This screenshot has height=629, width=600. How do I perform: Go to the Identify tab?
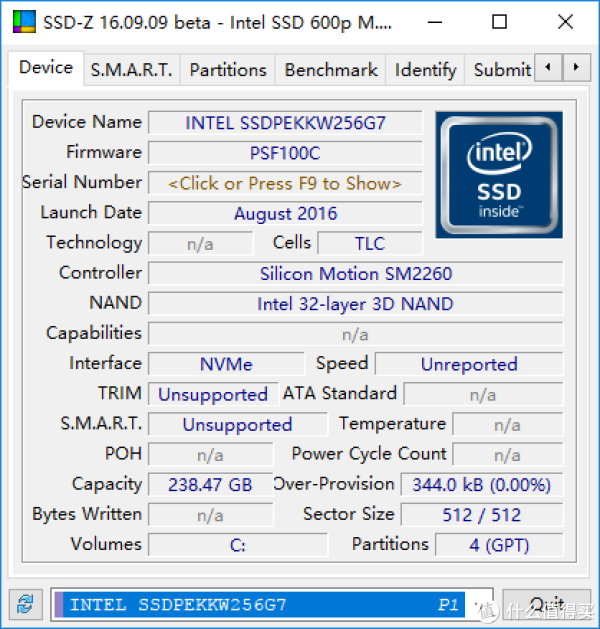tap(425, 70)
